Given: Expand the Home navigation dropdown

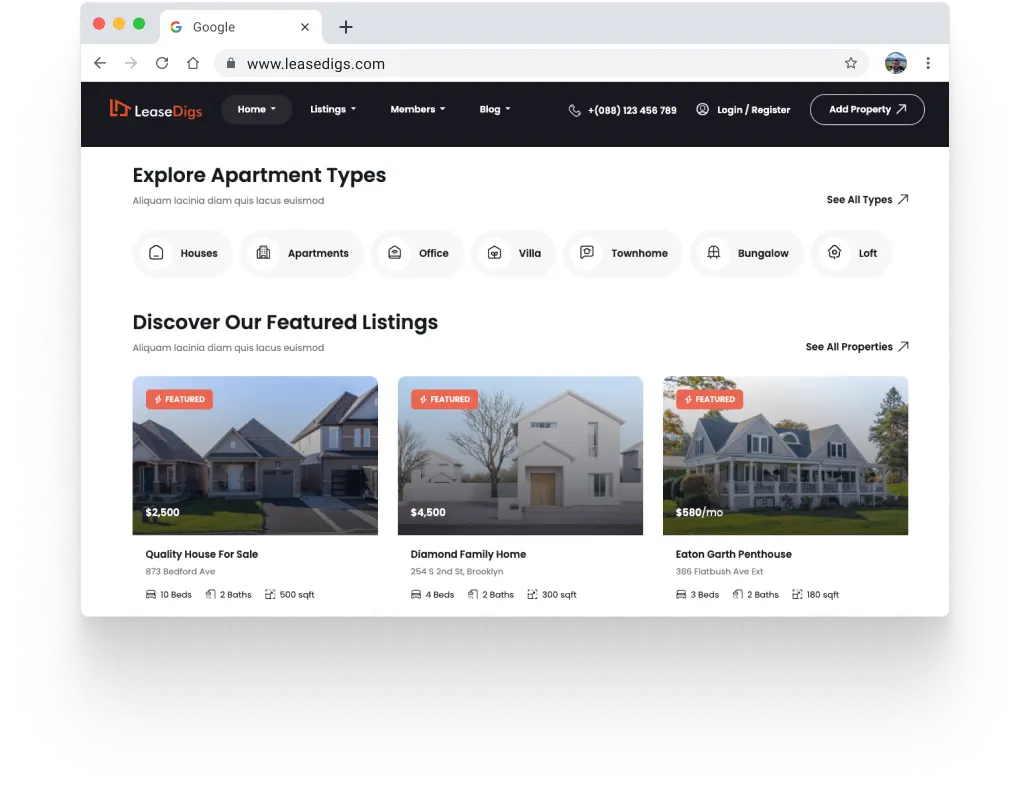Looking at the screenshot, I should 256,109.
